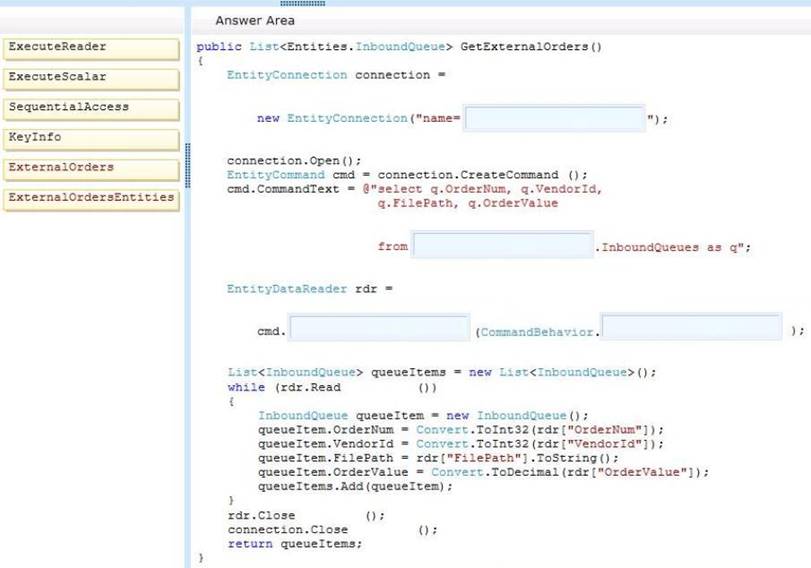Pick the SequentialAccess option tile

click(x=92, y=109)
